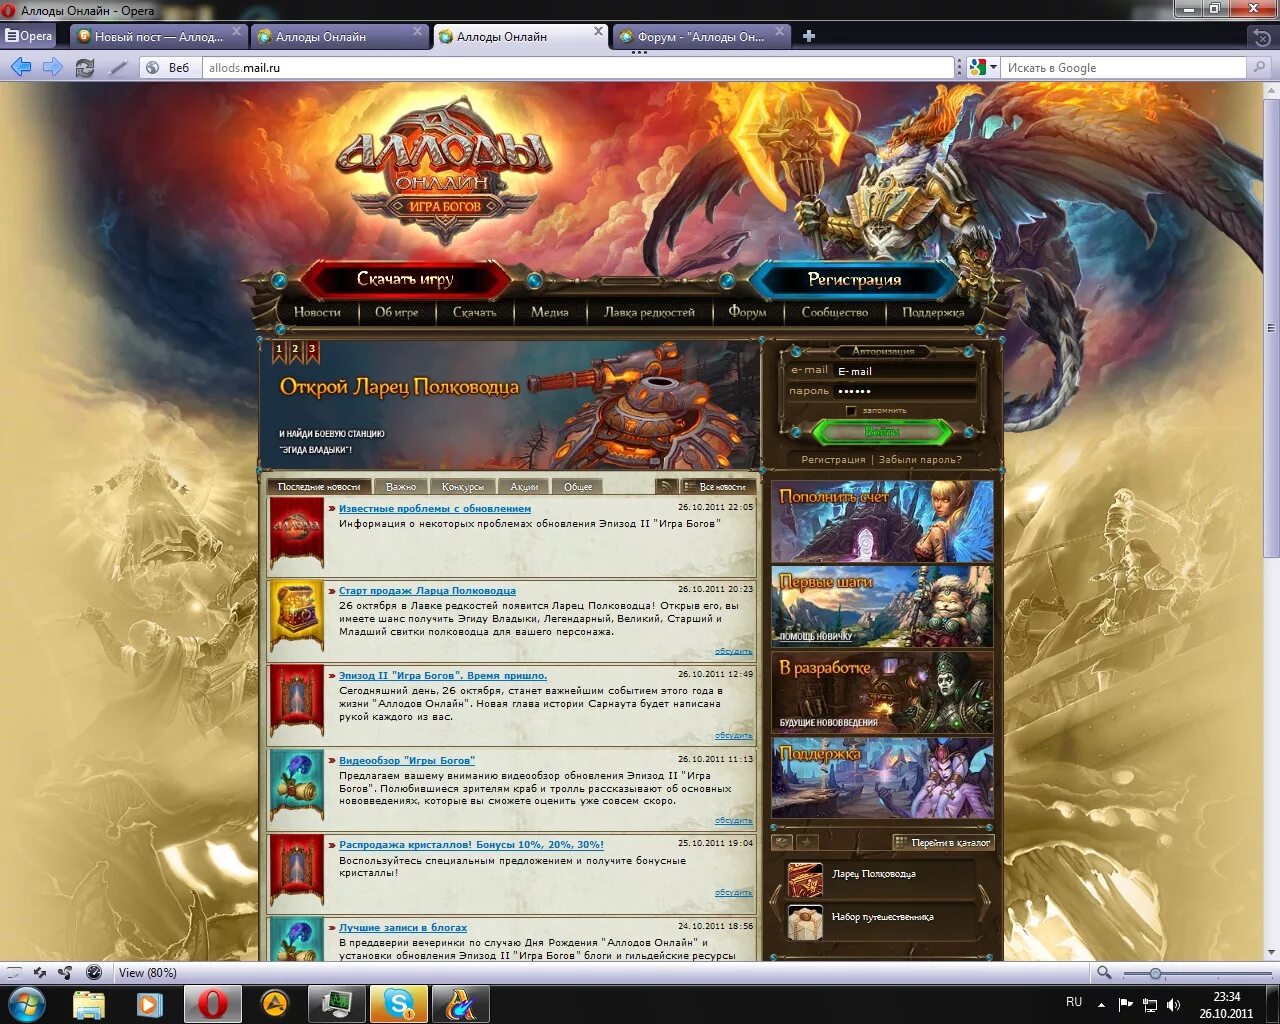Click the Web globe badge in address bar
This screenshot has width=1280, height=1024.
(x=167, y=67)
